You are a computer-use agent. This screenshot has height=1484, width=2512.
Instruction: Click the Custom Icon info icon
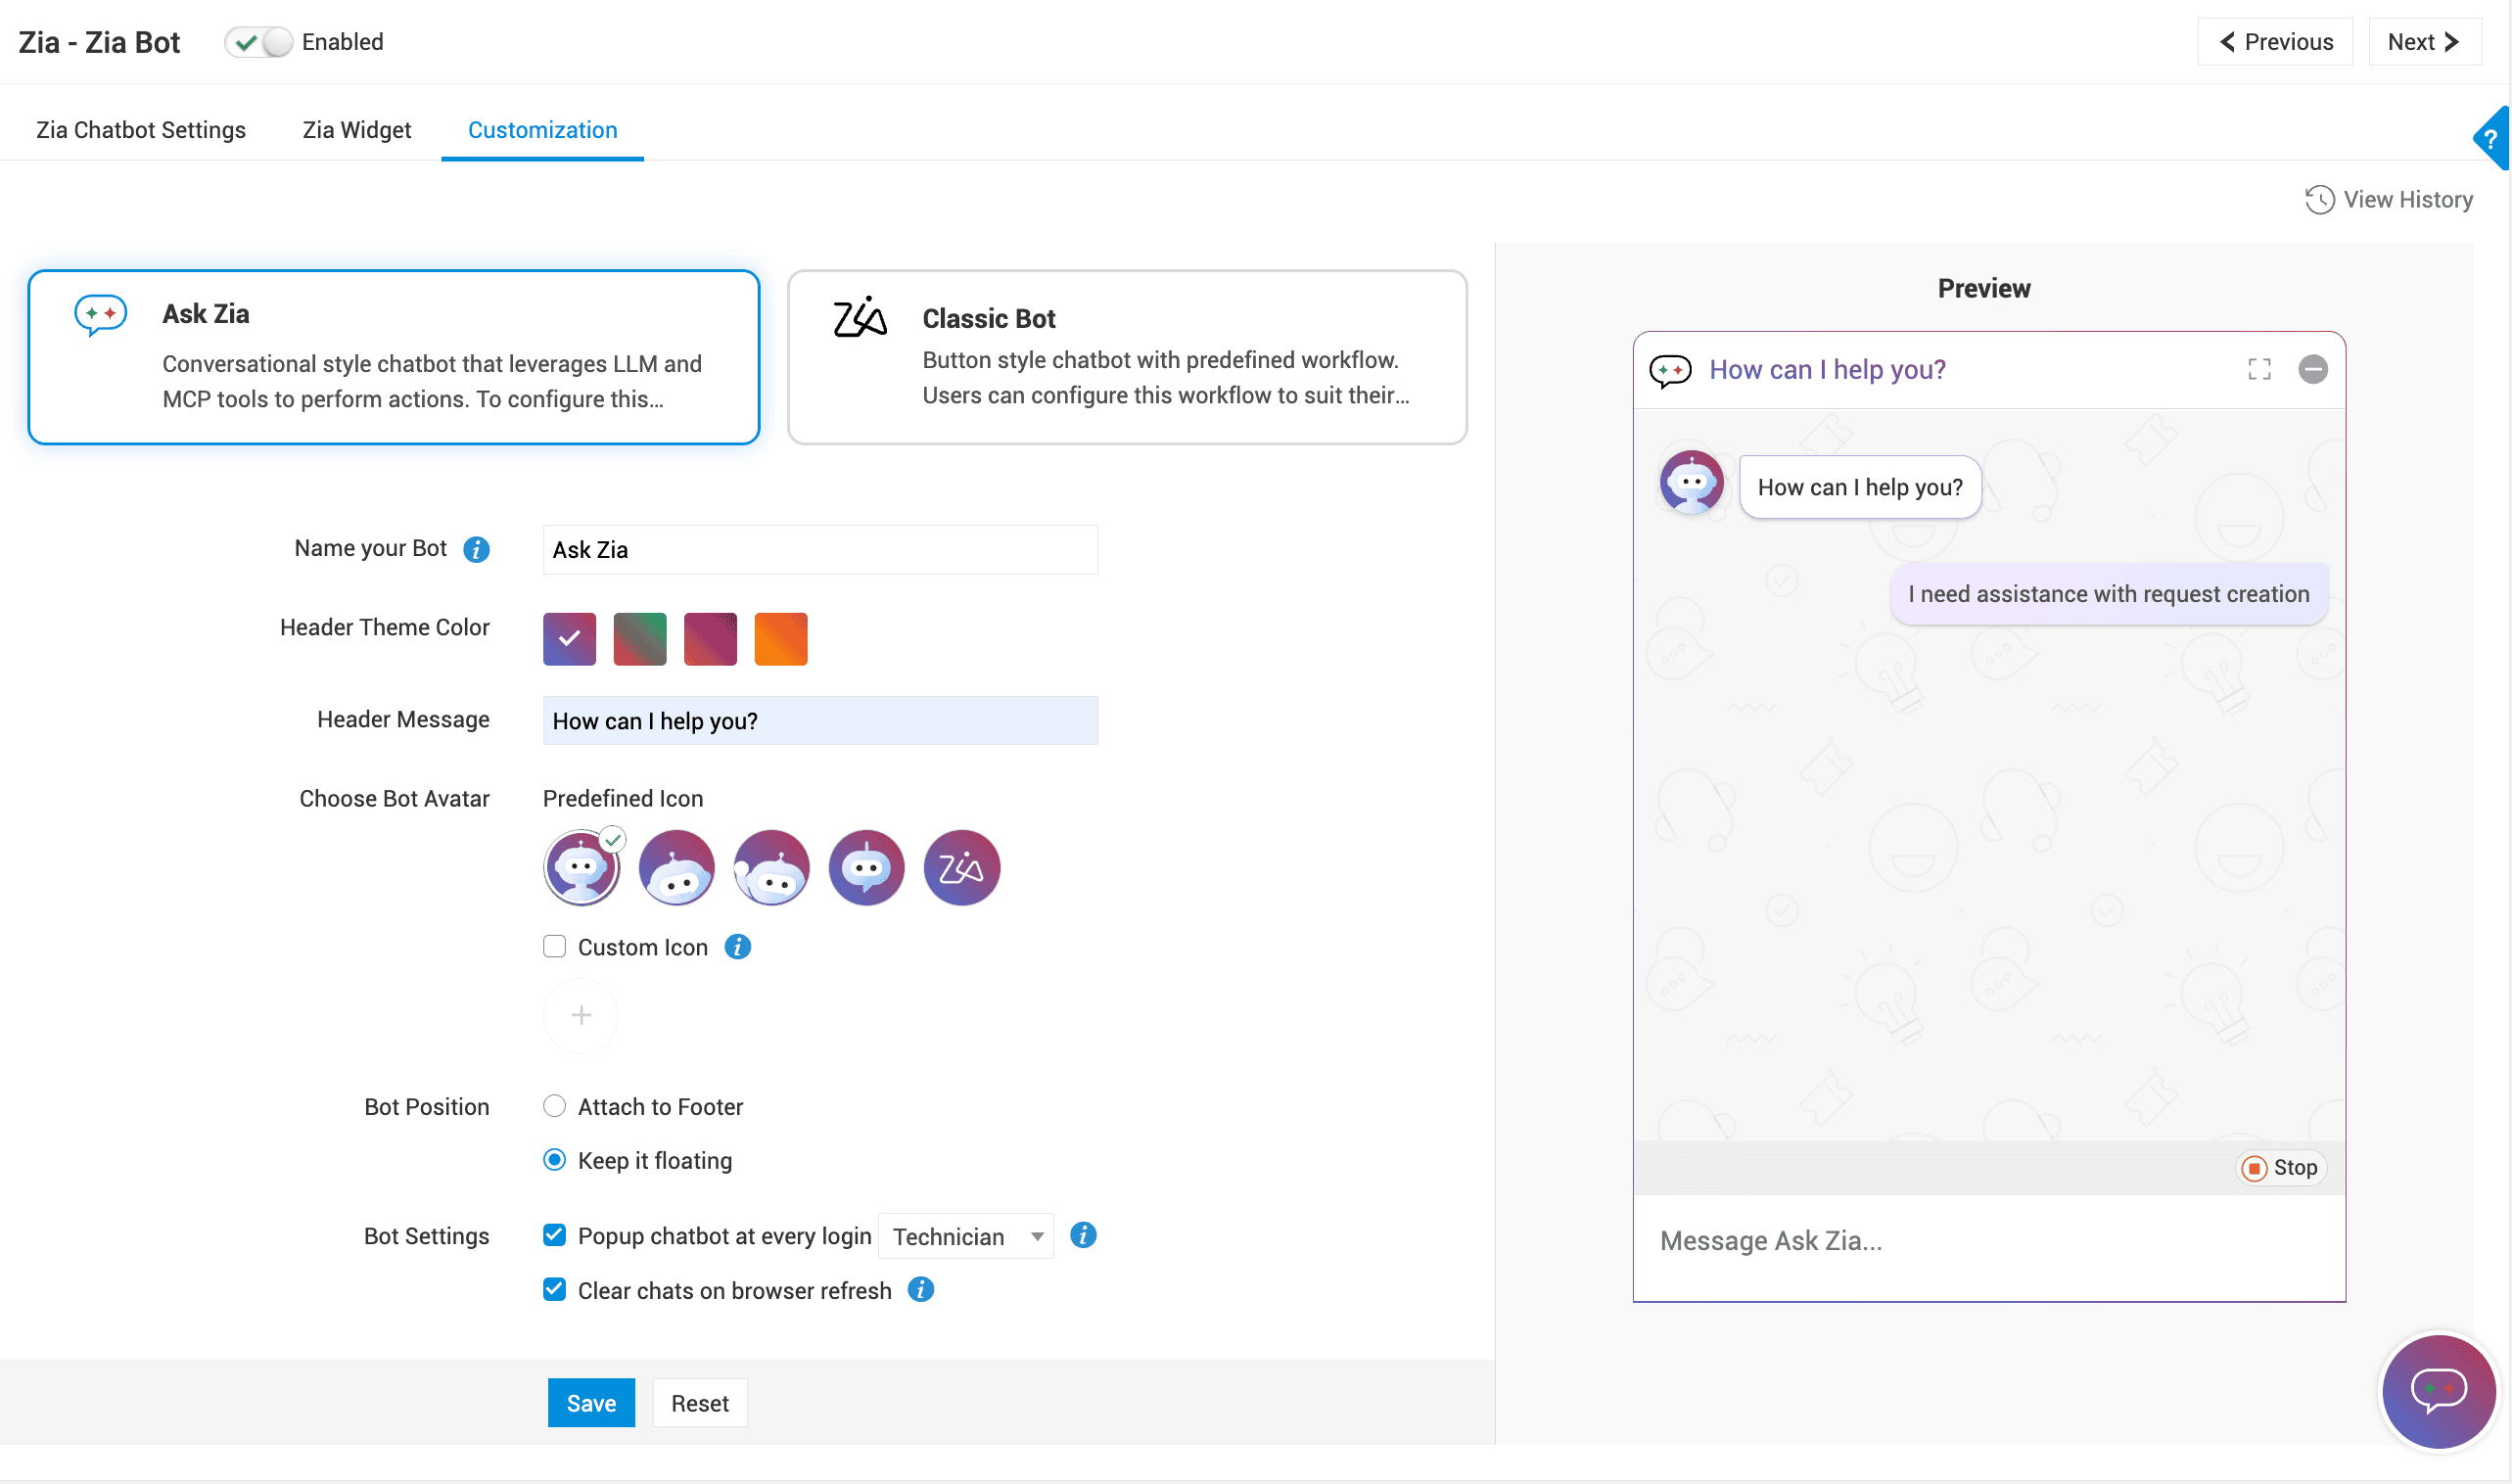pos(738,947)
